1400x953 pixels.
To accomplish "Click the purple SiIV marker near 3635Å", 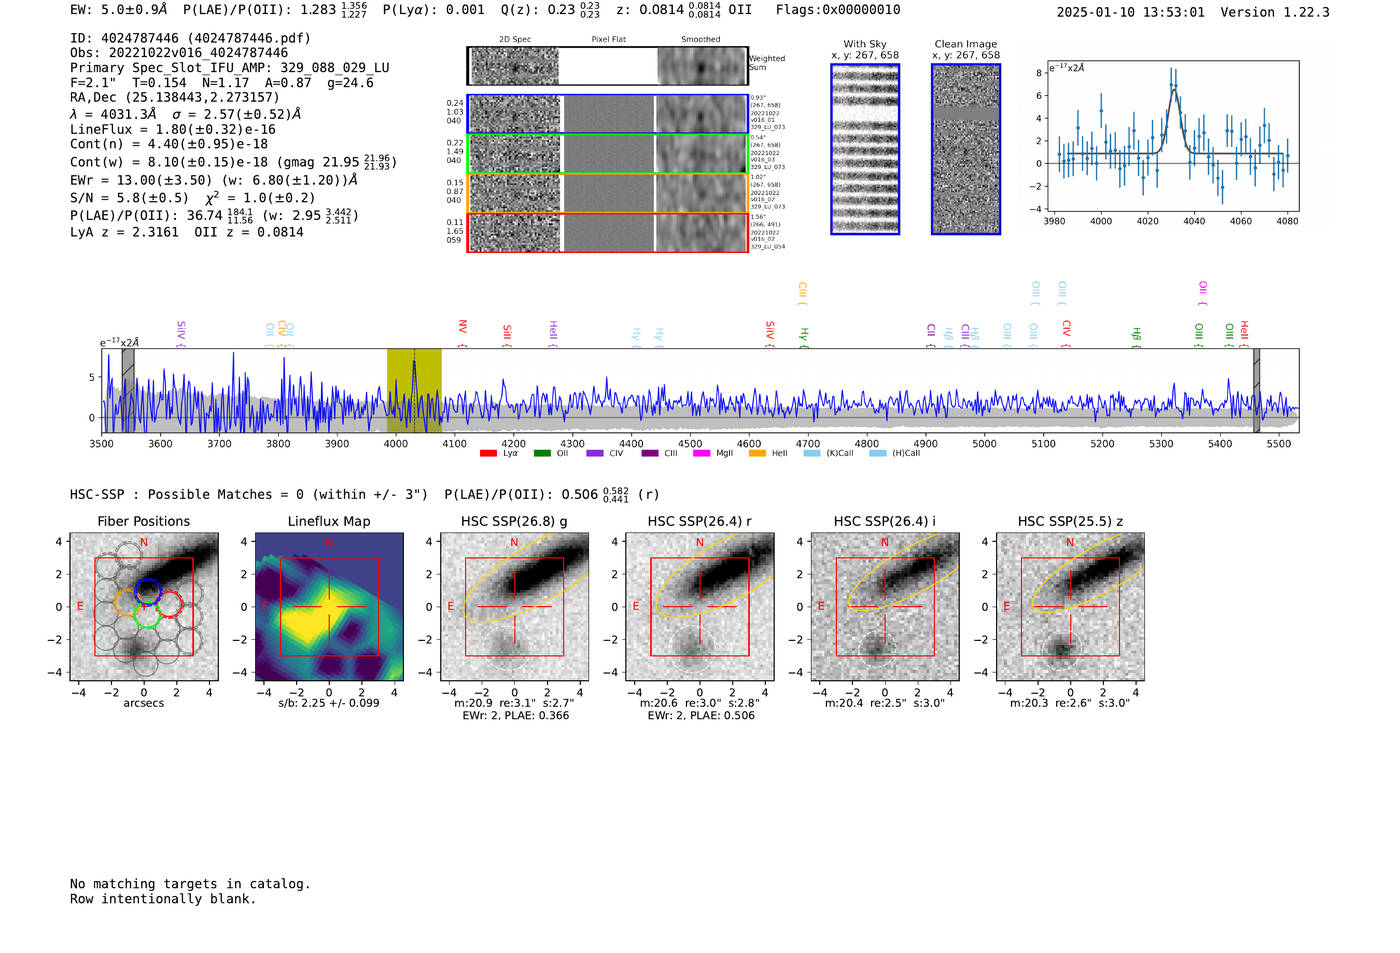I will [x=181, y=332].
